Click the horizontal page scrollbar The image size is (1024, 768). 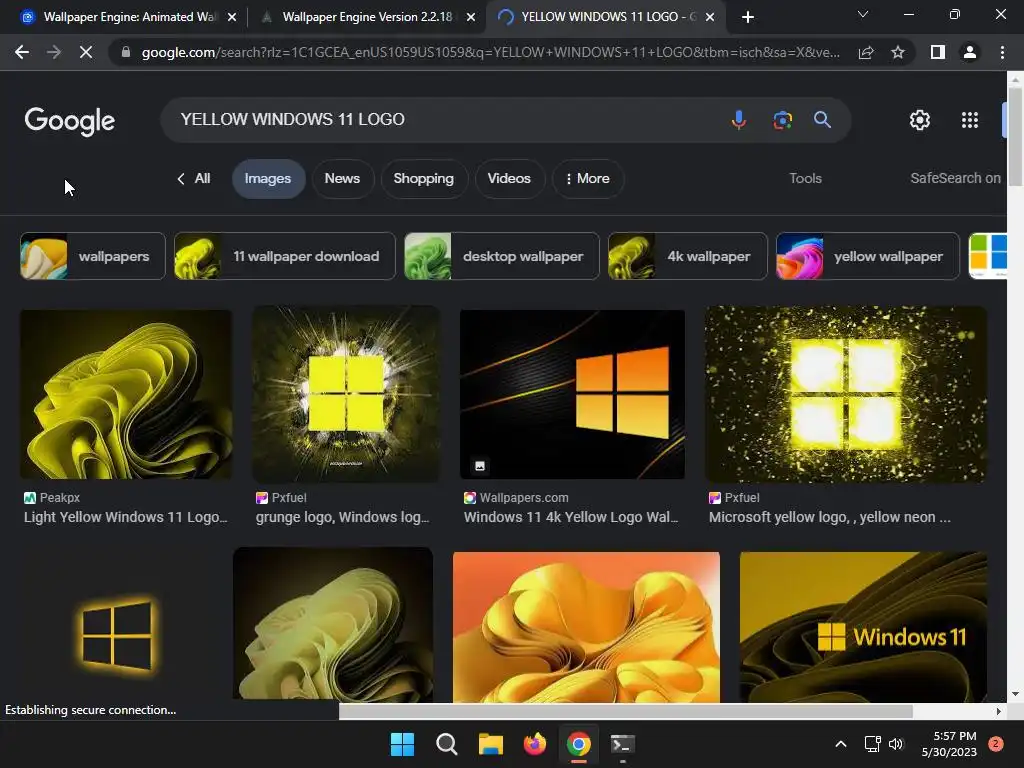[x=626, y=711]
